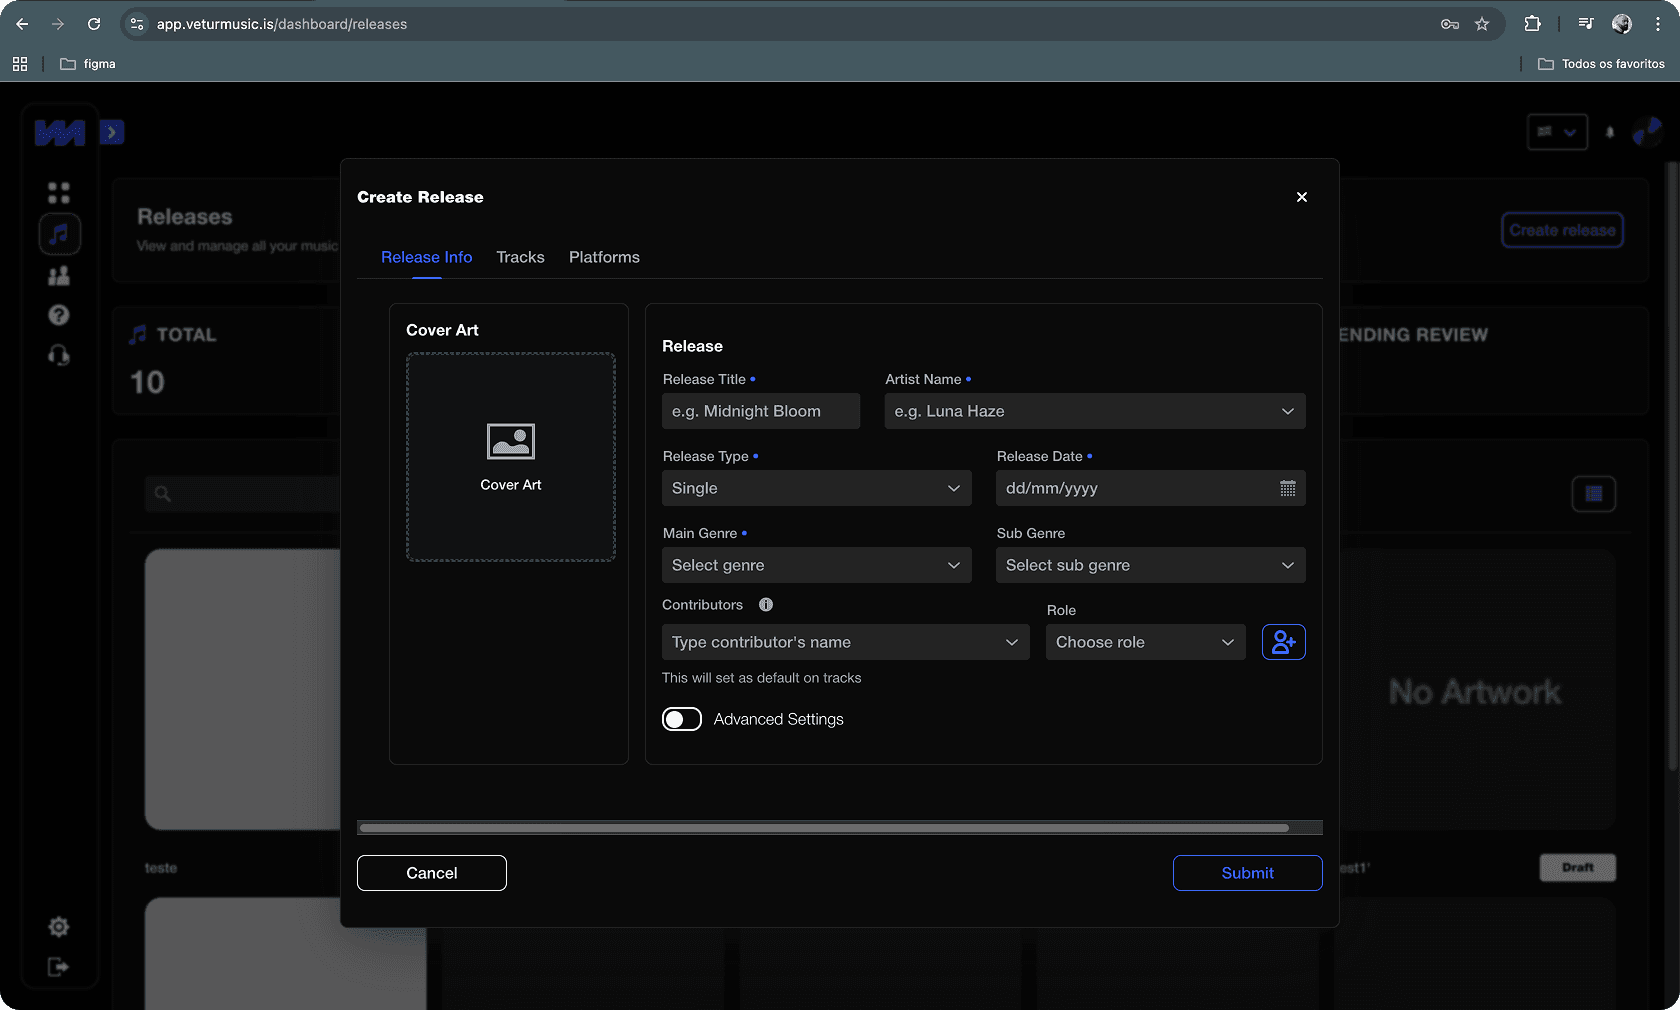
Task: Bookmark this page with the star icon
Action: point(1482,24)
